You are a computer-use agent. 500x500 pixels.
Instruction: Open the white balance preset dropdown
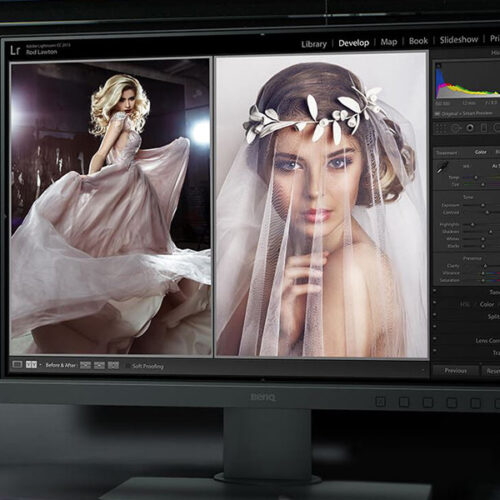496,166
